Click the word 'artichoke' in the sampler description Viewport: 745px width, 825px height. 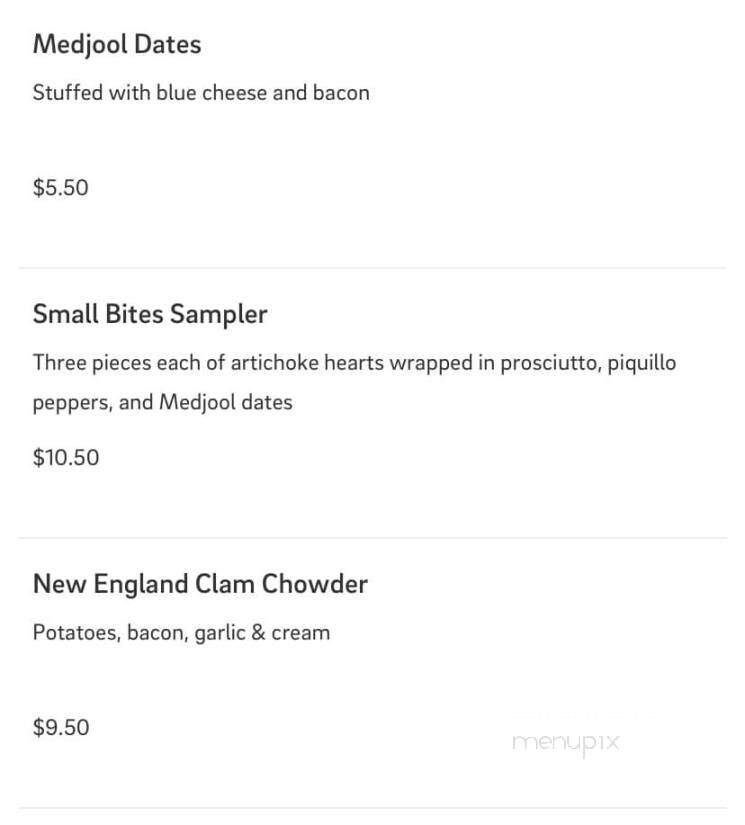275,363
